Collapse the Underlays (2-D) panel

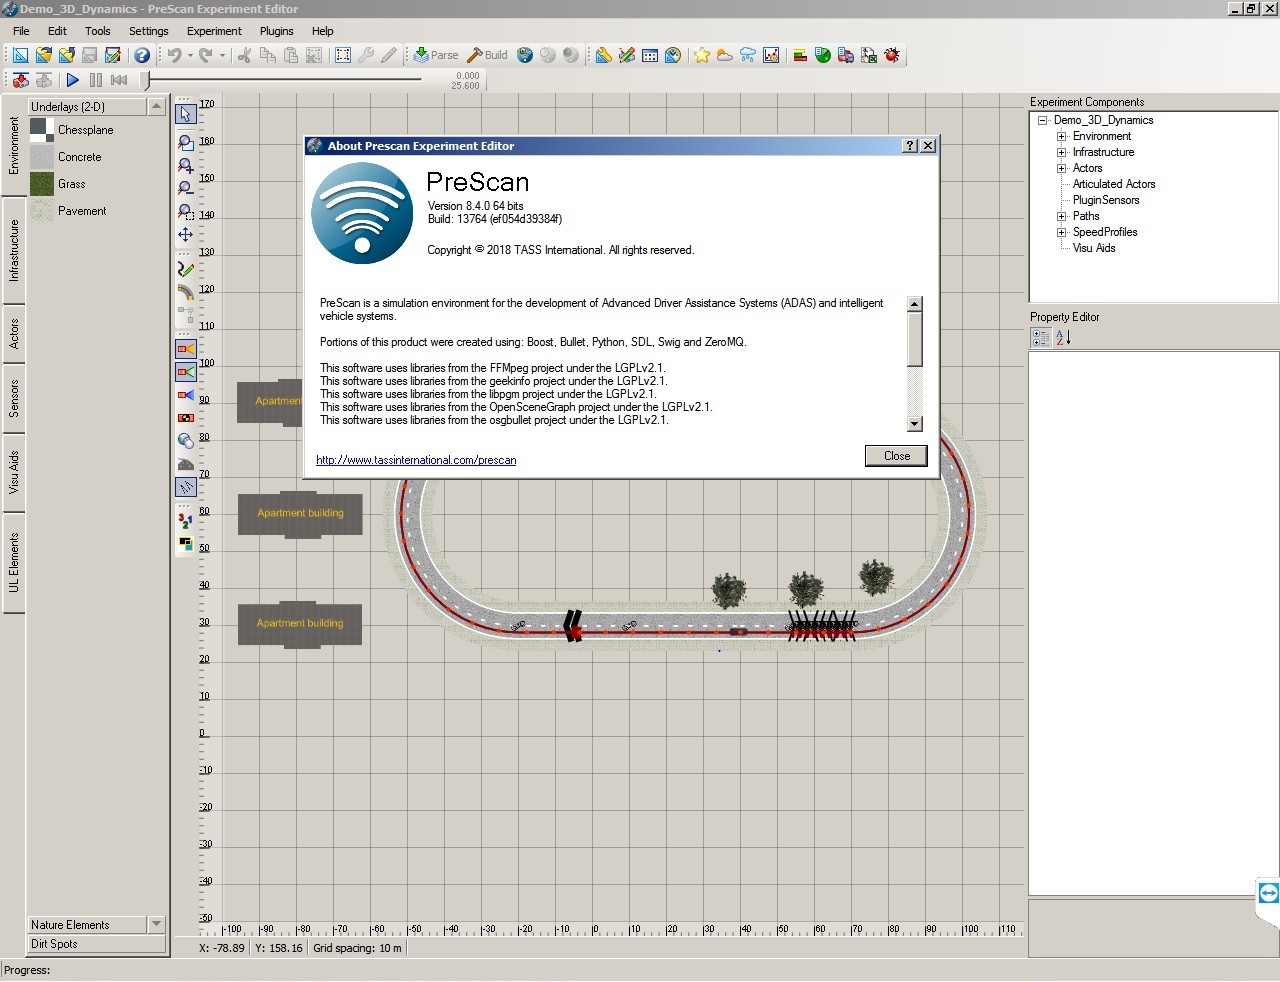click(x=156, y=106)
